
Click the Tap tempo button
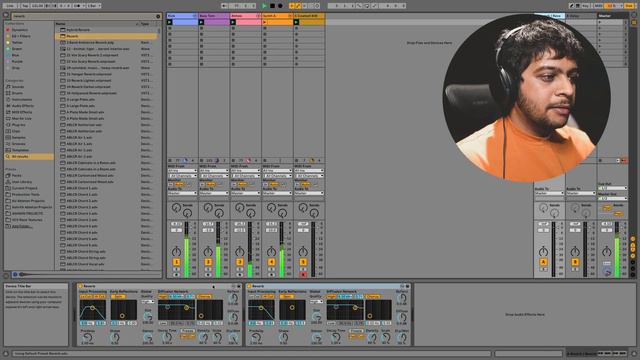click(x=24, y=6)
